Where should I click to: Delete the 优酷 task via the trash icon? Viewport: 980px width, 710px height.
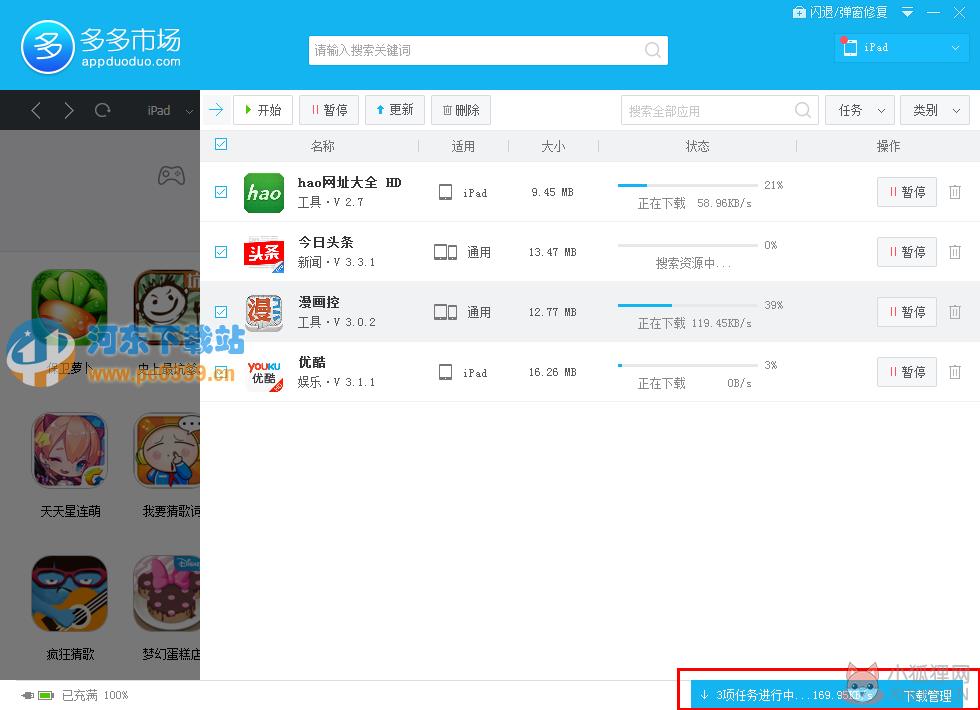click(x=955, y=372)
